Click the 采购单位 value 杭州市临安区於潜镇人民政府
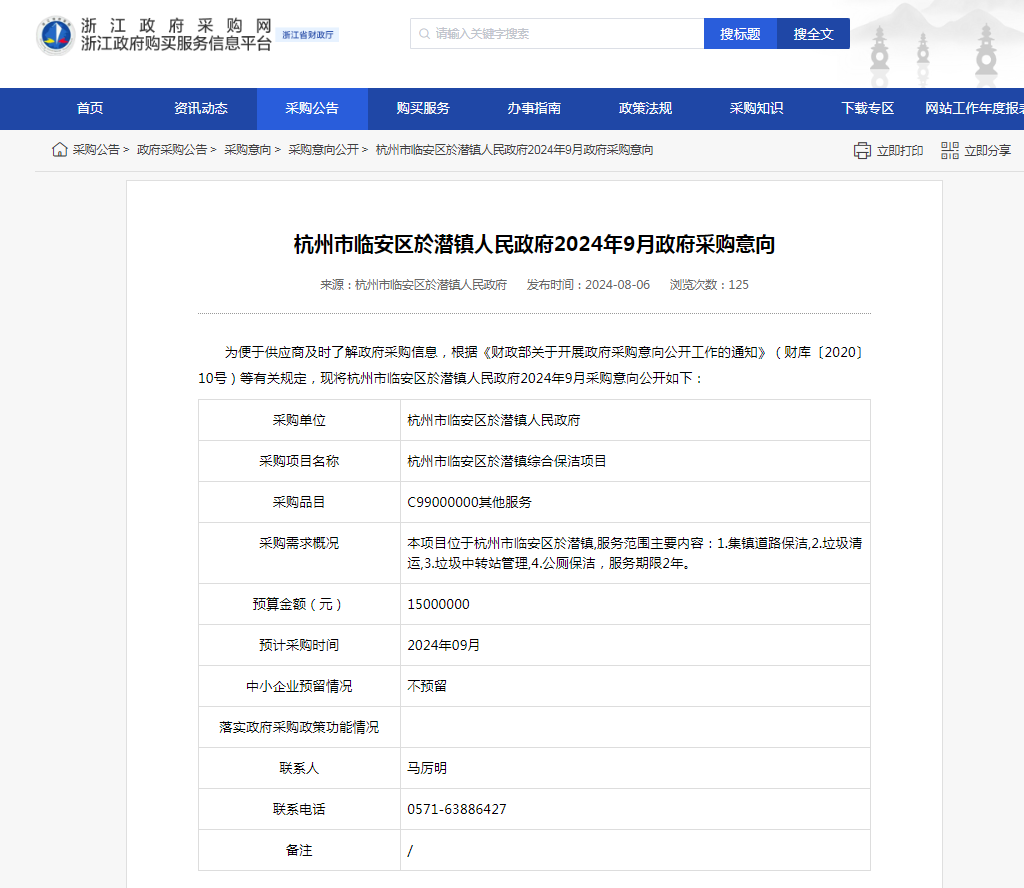 (494, 420)
